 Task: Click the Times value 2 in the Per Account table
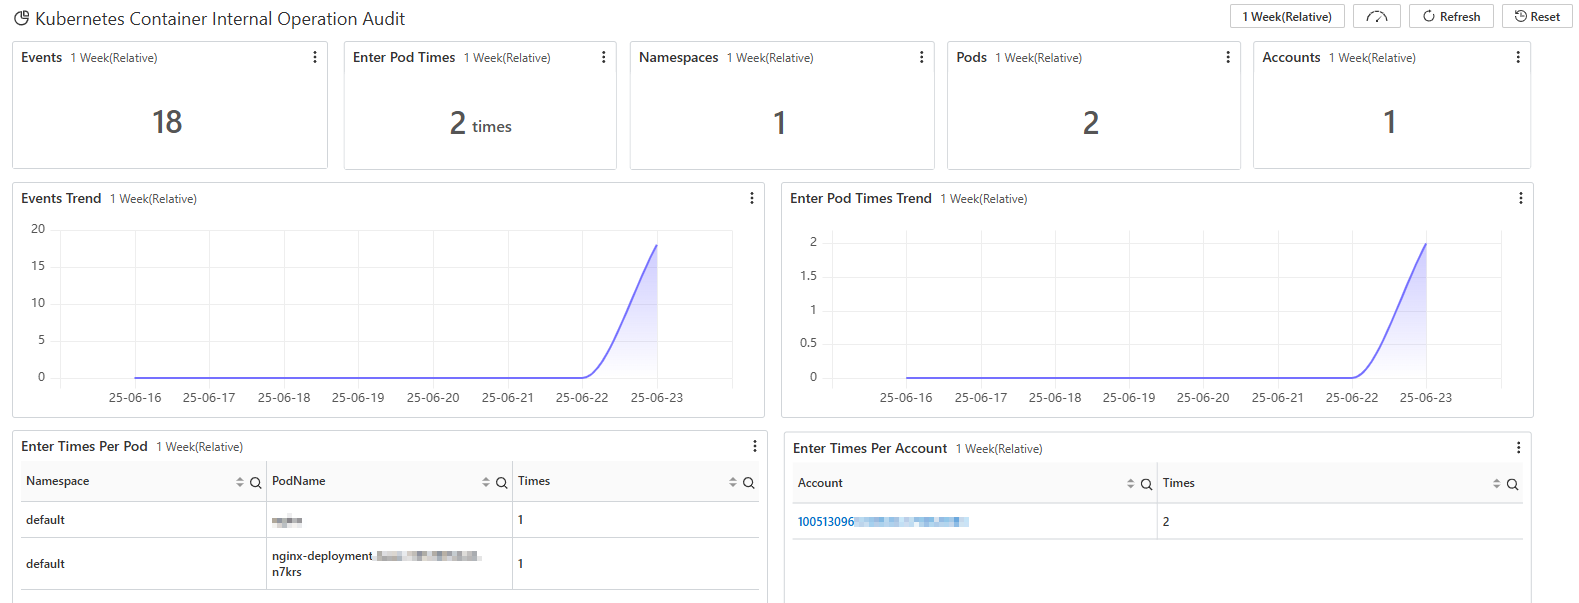click(x=1166, y=522)
